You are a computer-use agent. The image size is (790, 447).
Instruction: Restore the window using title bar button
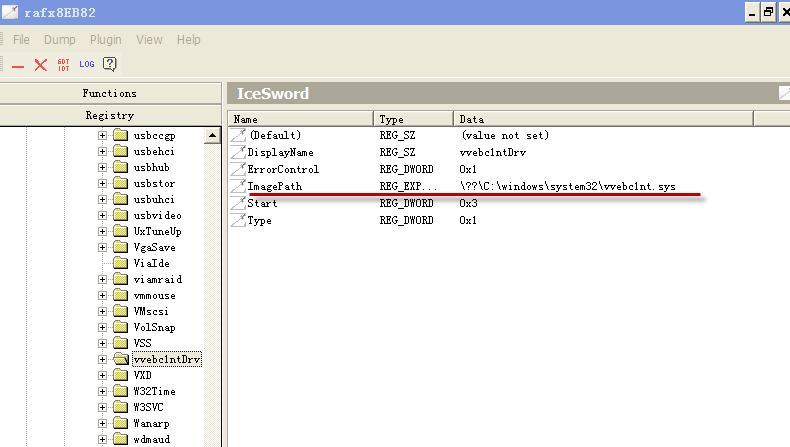click(768, 12)
